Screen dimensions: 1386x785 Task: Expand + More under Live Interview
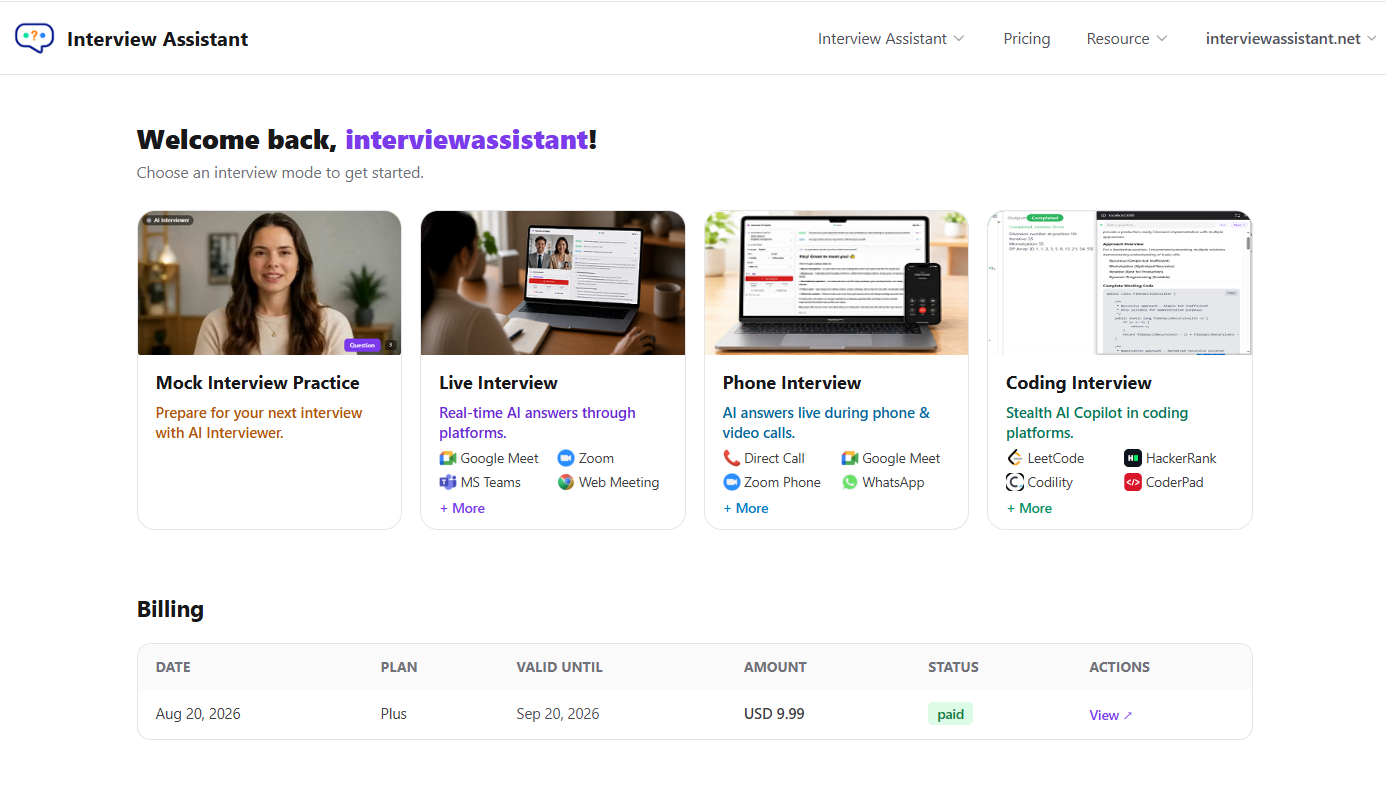tap(462, 508)
